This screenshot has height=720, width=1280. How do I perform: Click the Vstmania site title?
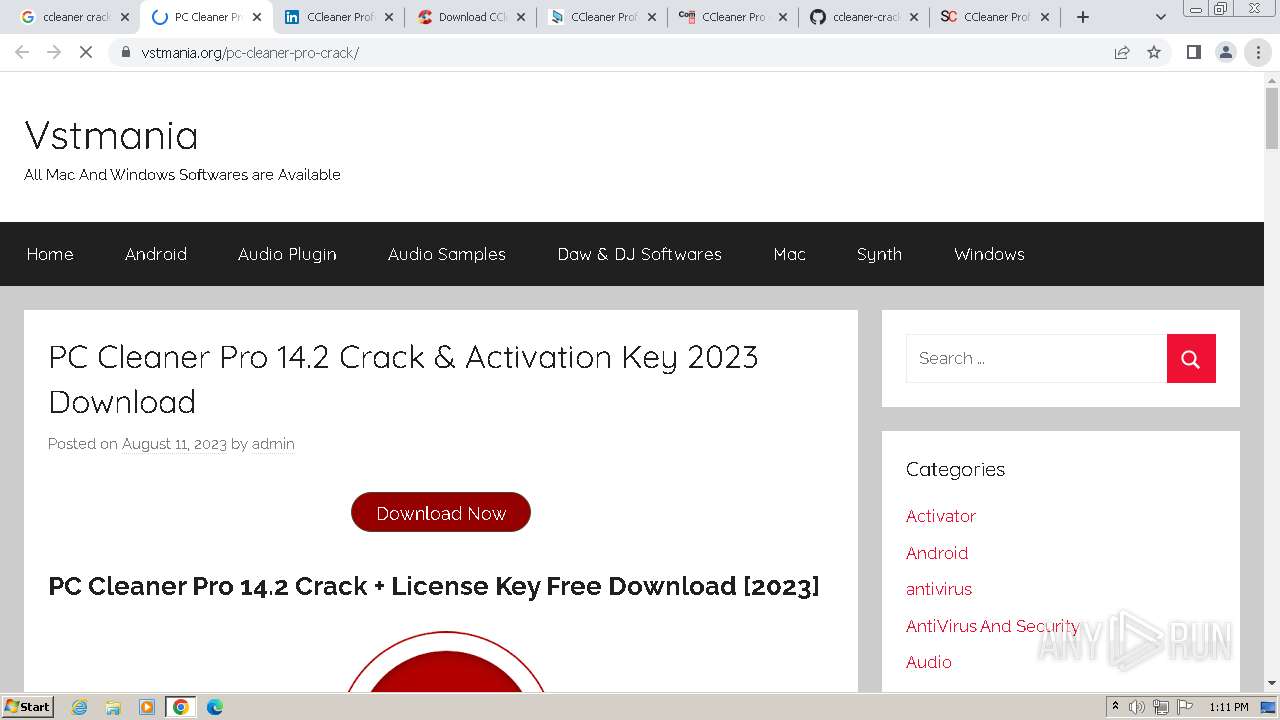(111, 135)
